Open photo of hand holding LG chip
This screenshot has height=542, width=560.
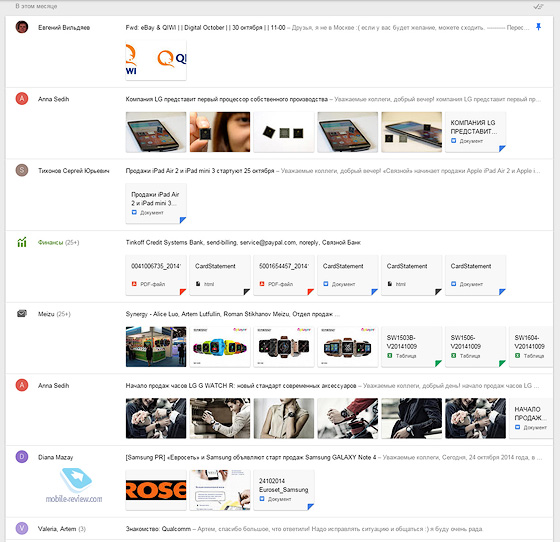click(220, 132)
